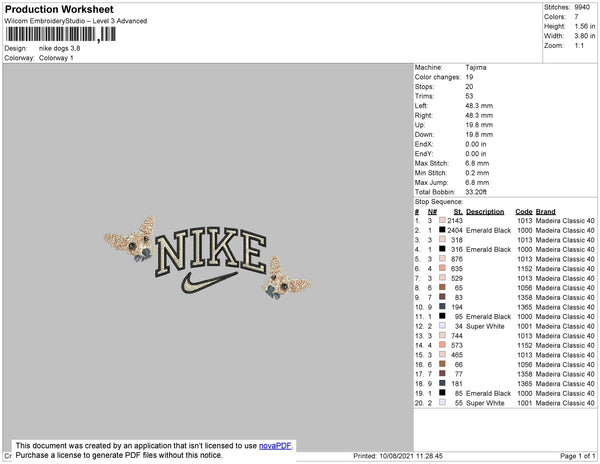
Task: Click the barcode under Production Worksheet
Action: coord(60,34)
